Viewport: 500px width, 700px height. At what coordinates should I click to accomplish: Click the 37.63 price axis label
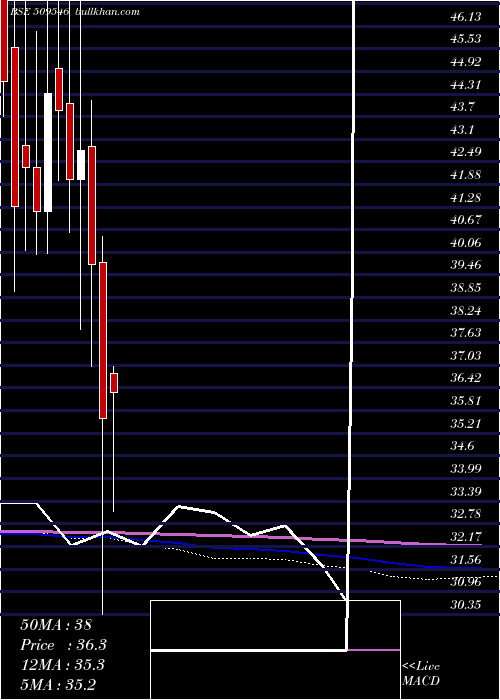click(x=466, y=333)
